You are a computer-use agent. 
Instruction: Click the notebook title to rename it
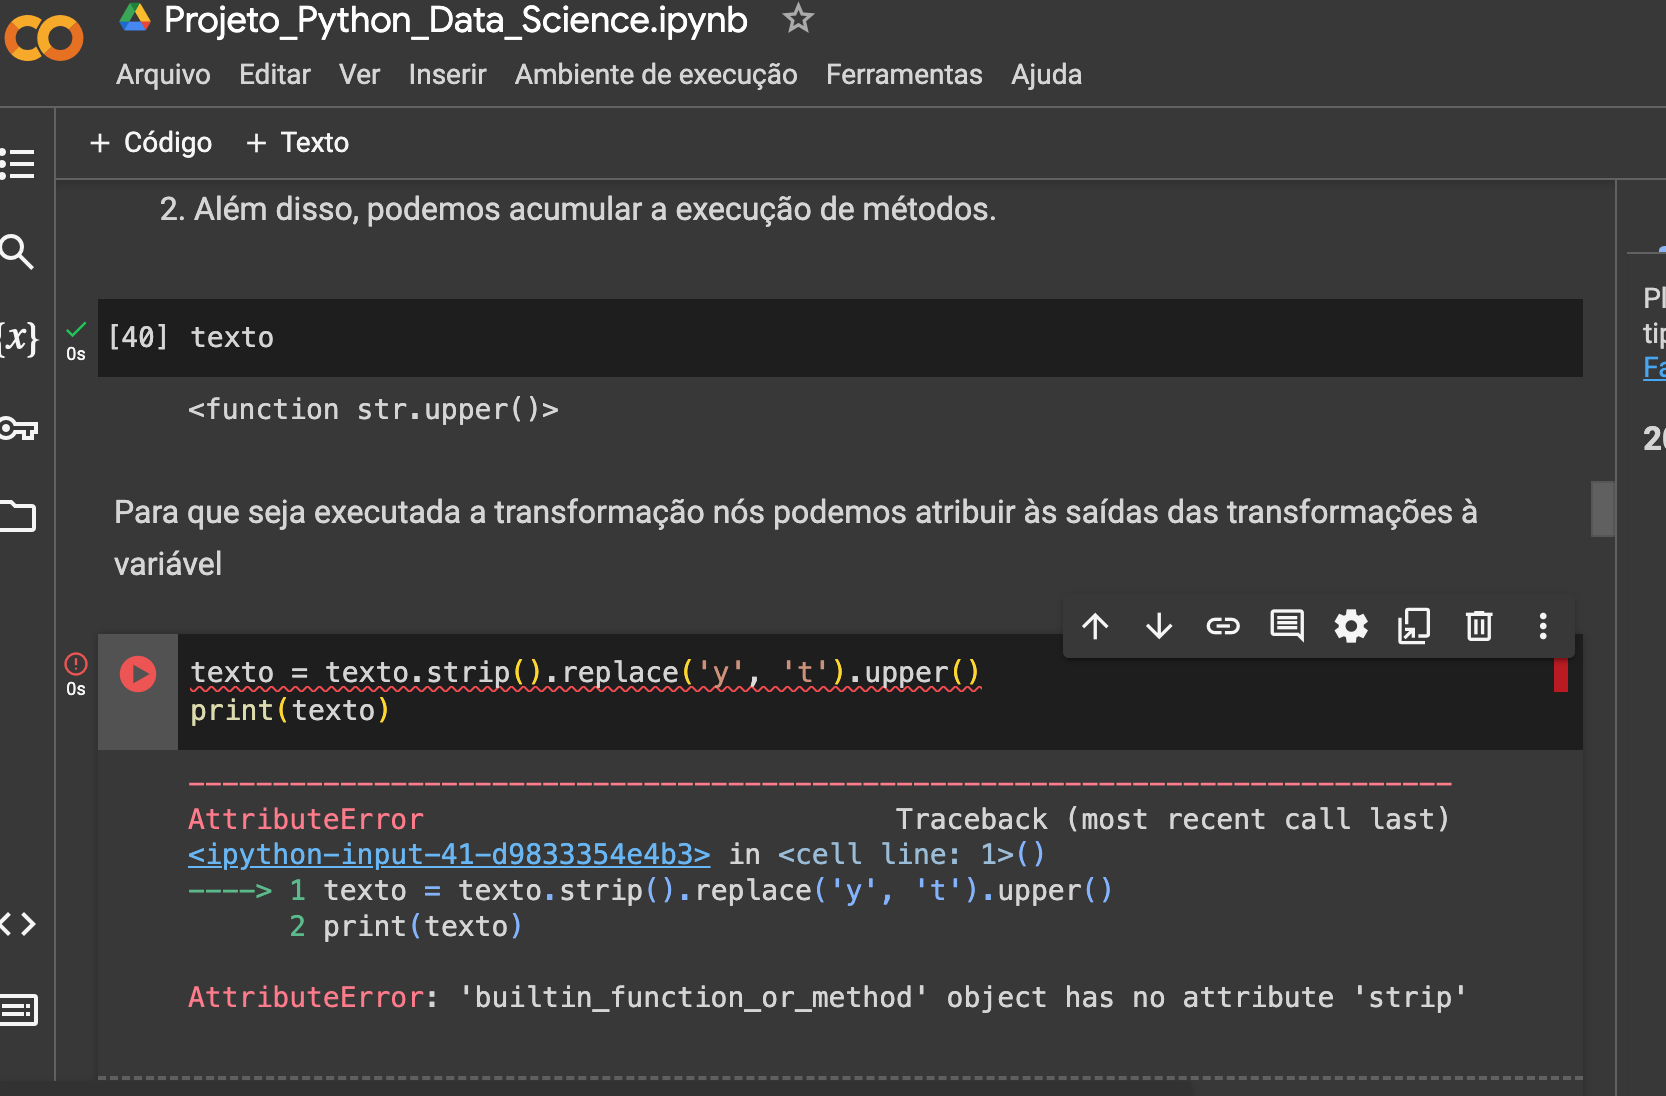click(x=455, y=20)
